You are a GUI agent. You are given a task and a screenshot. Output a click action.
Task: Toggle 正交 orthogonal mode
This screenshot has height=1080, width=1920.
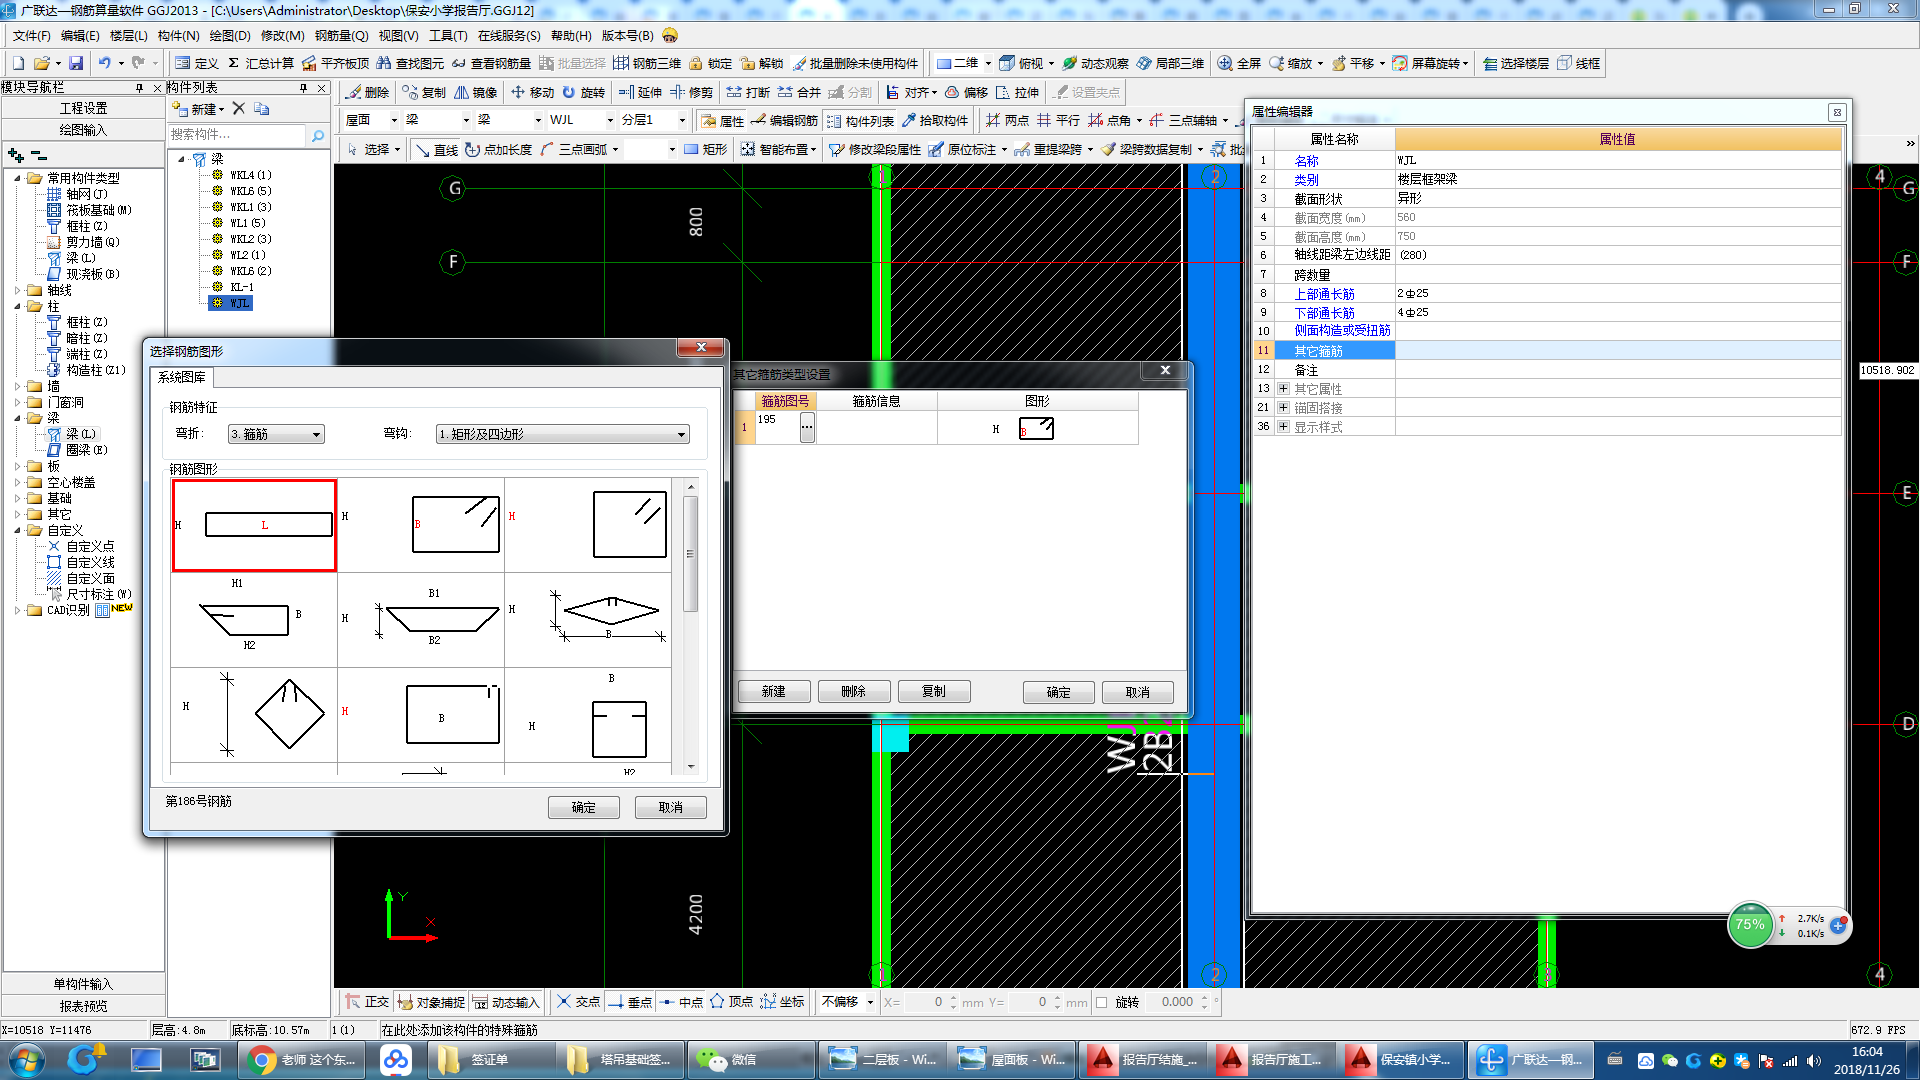click(367, 1002)
